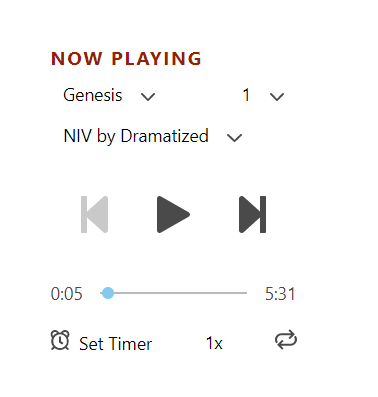Click the NOW PLAYING heading
Viewport: 378px width, 397px height.
tap(126, 59)
